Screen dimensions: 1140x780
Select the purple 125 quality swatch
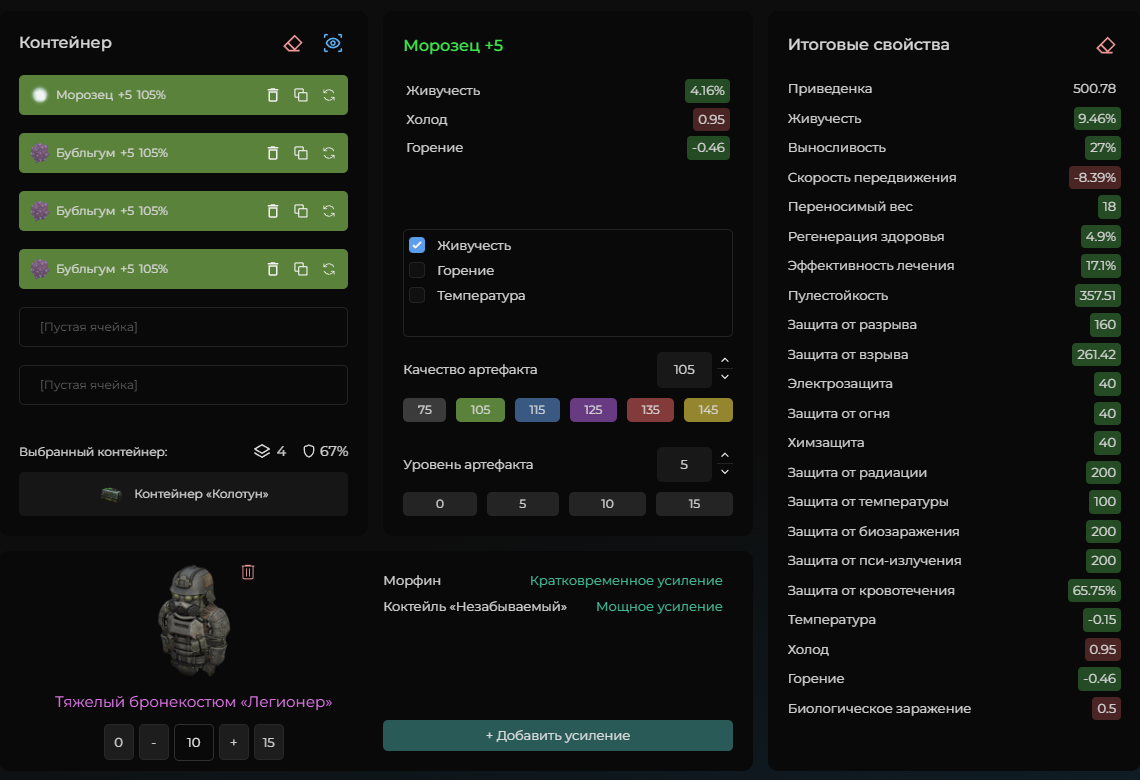pos(593,410)
